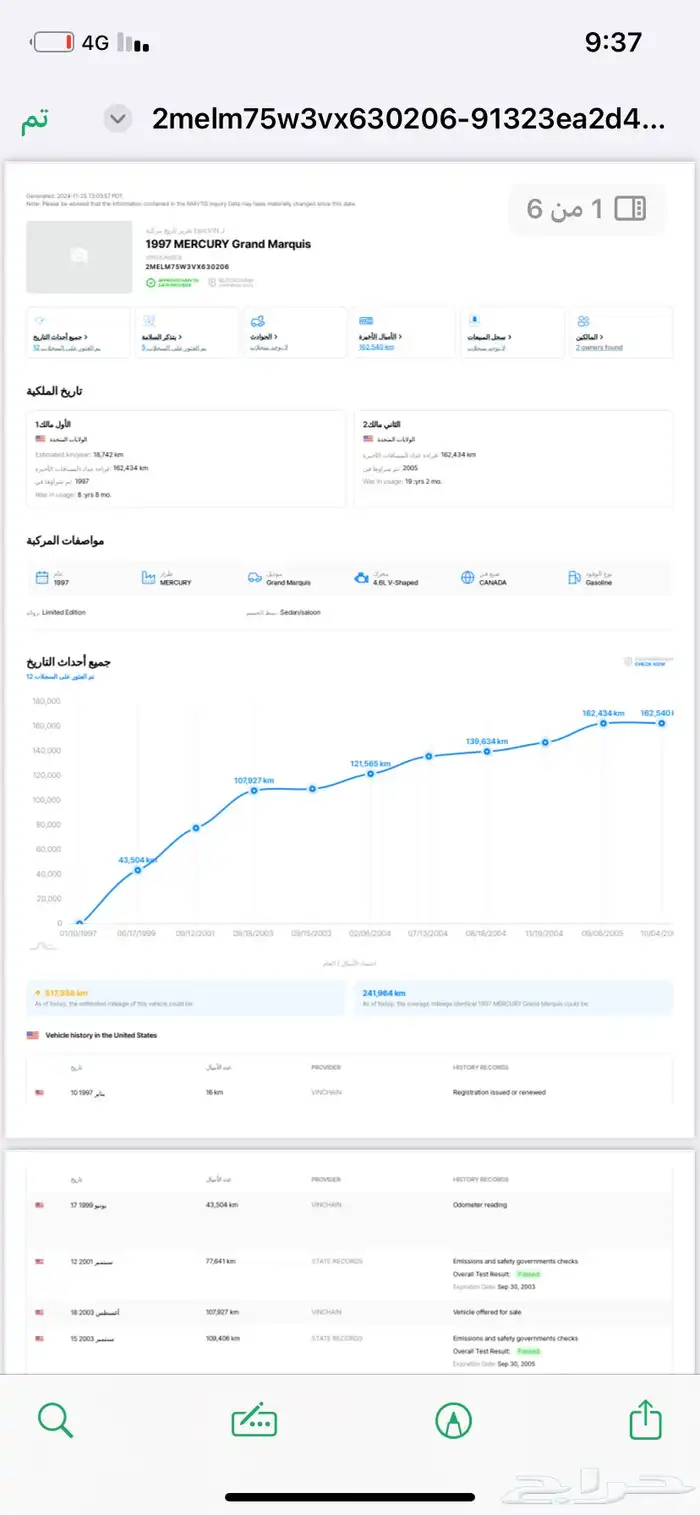700x1515 pixels.
Task: Open the accidents card with car icon
Action: (295, 332)
